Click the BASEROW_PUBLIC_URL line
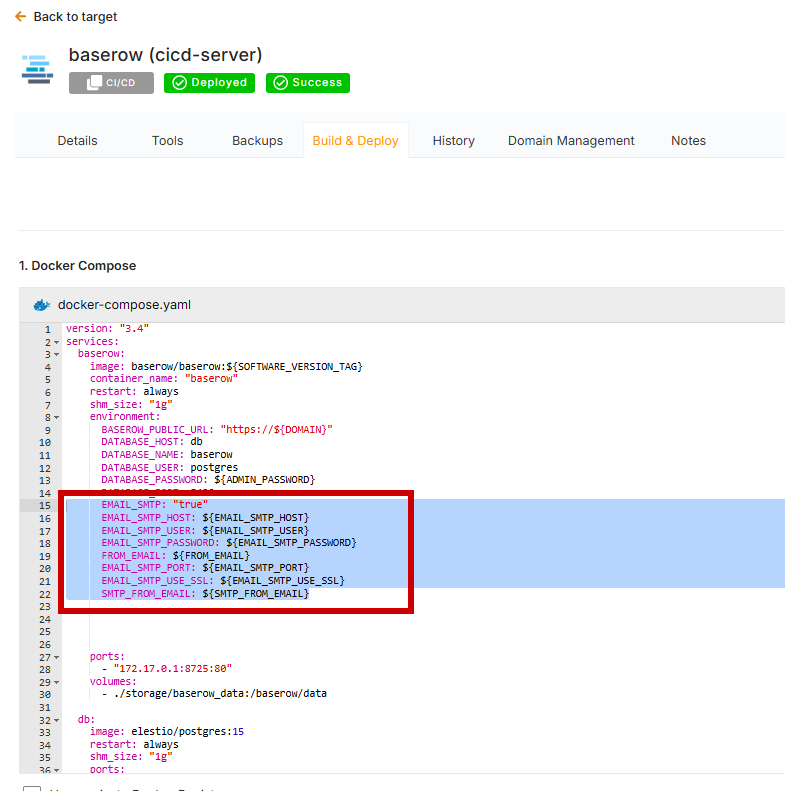 click(x=217, y=430)
